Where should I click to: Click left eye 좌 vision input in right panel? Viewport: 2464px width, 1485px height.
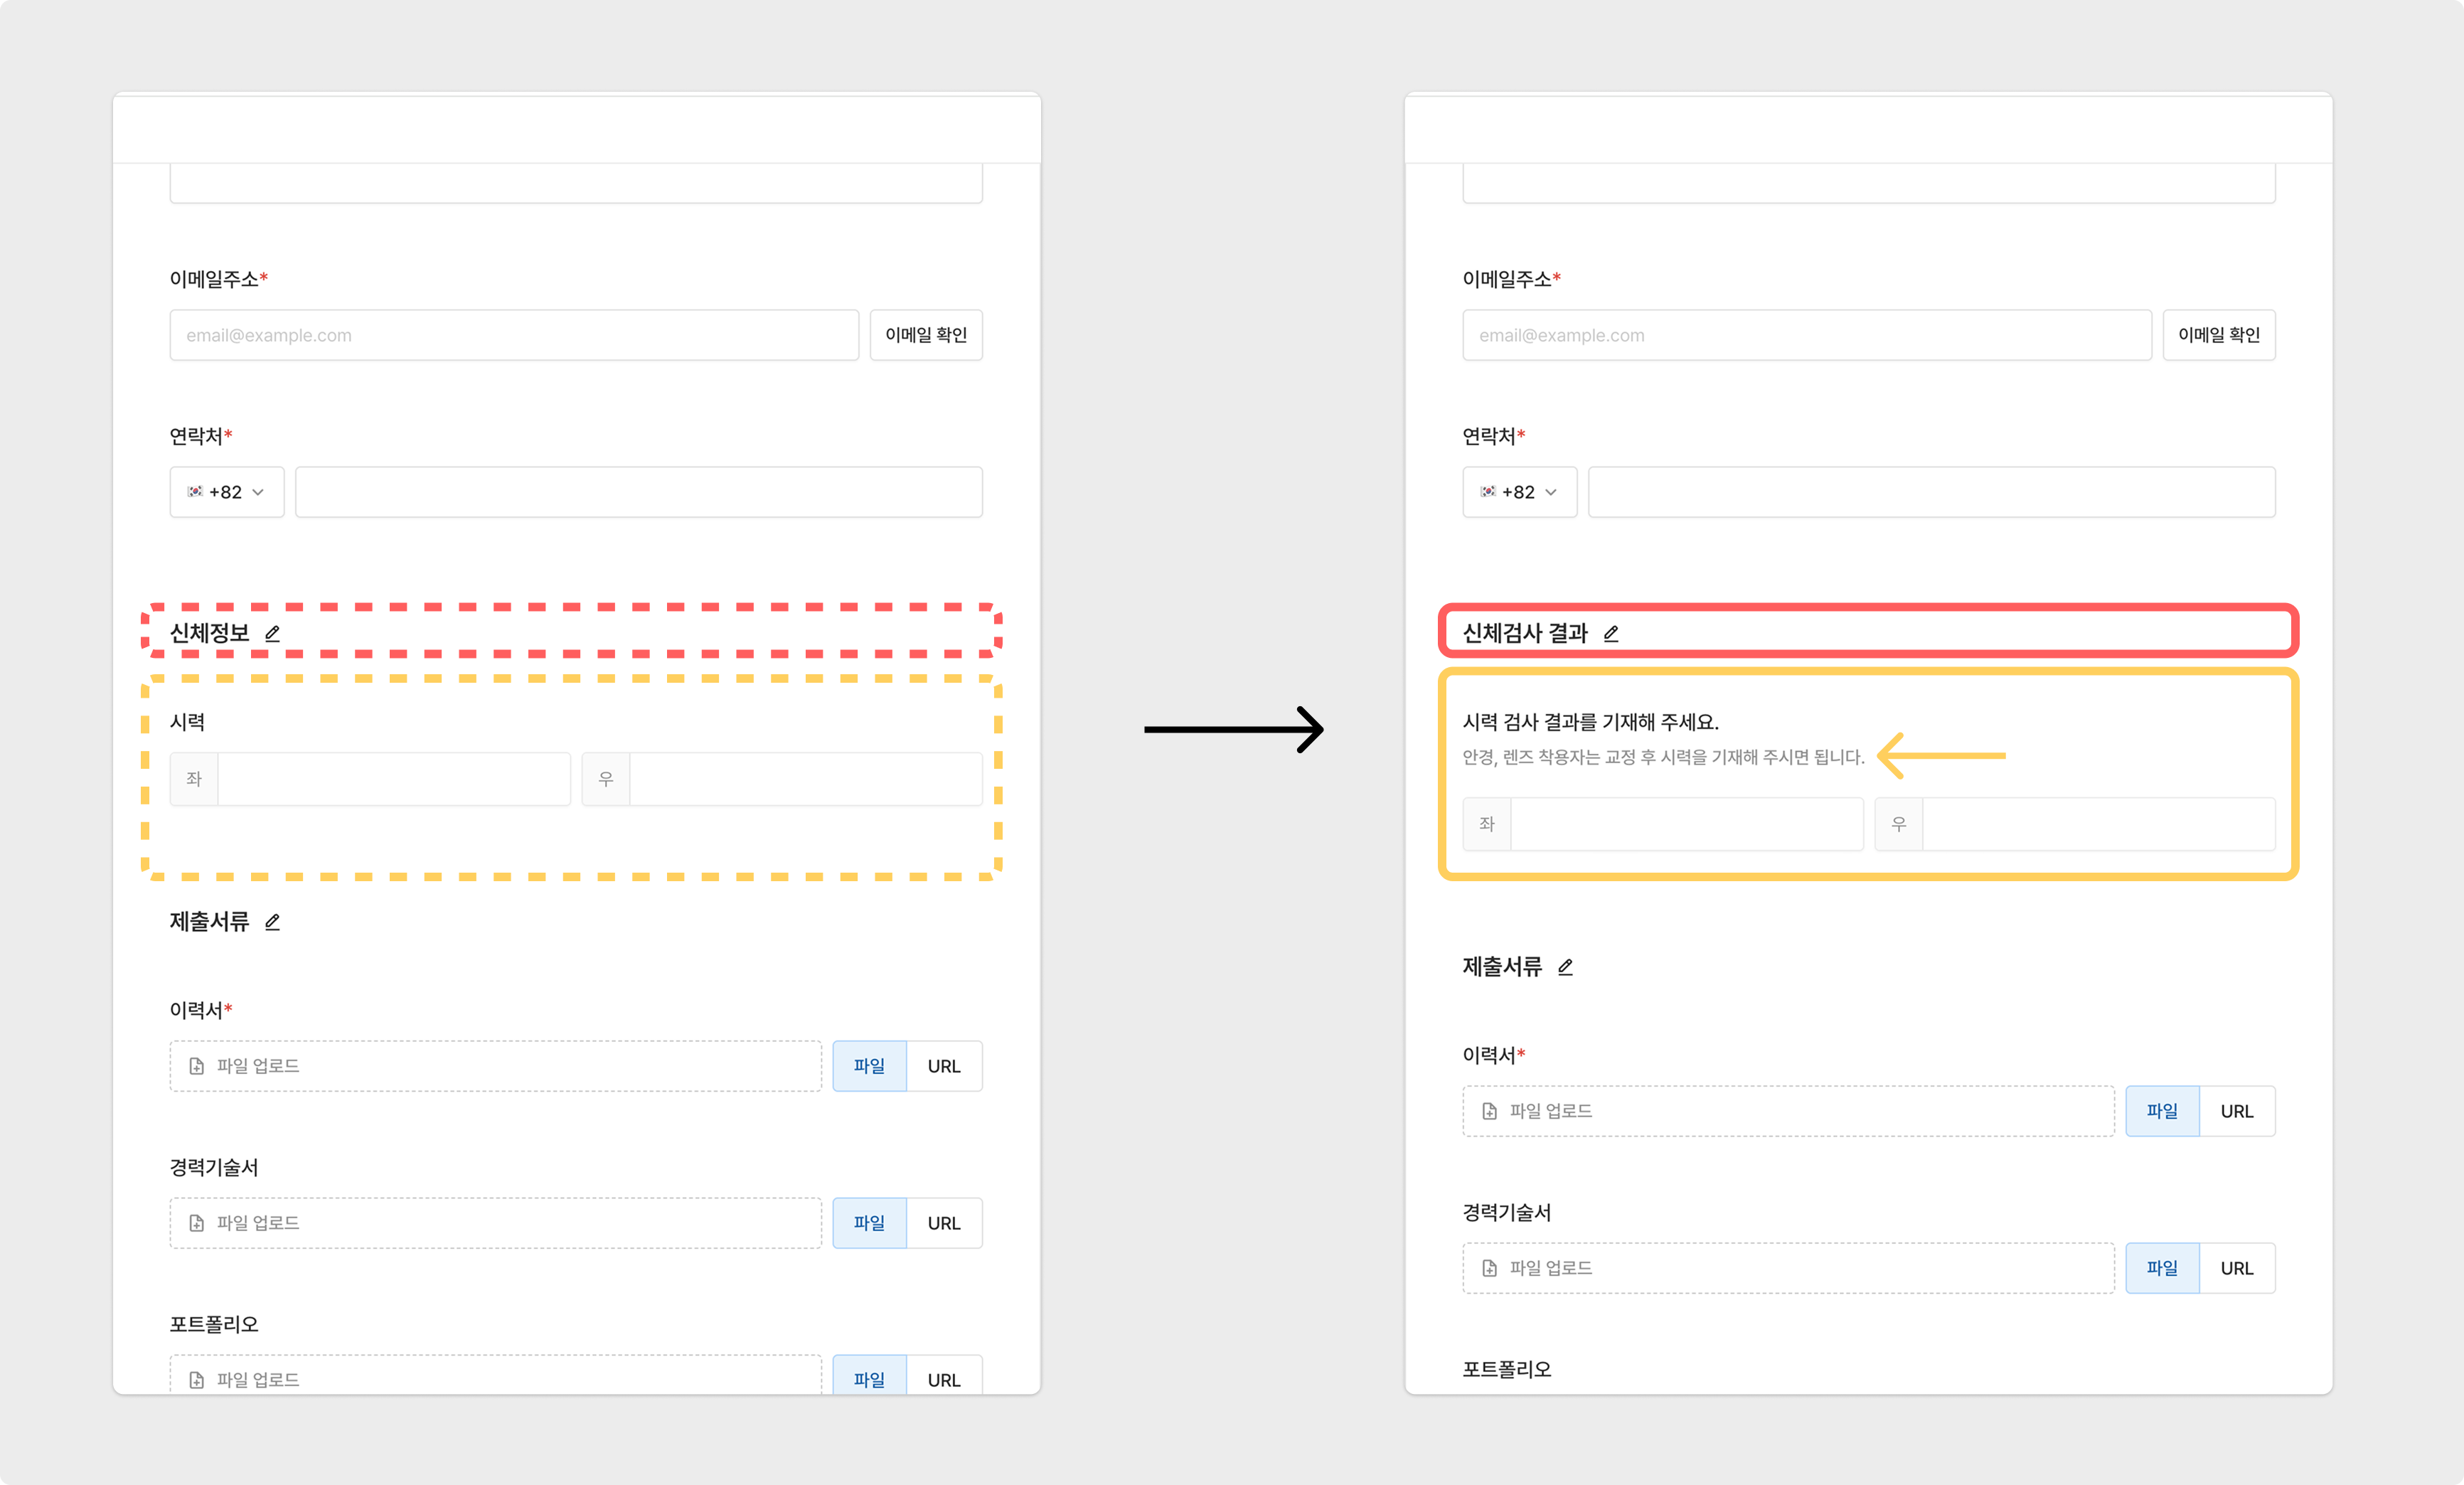click(1686, 824)
